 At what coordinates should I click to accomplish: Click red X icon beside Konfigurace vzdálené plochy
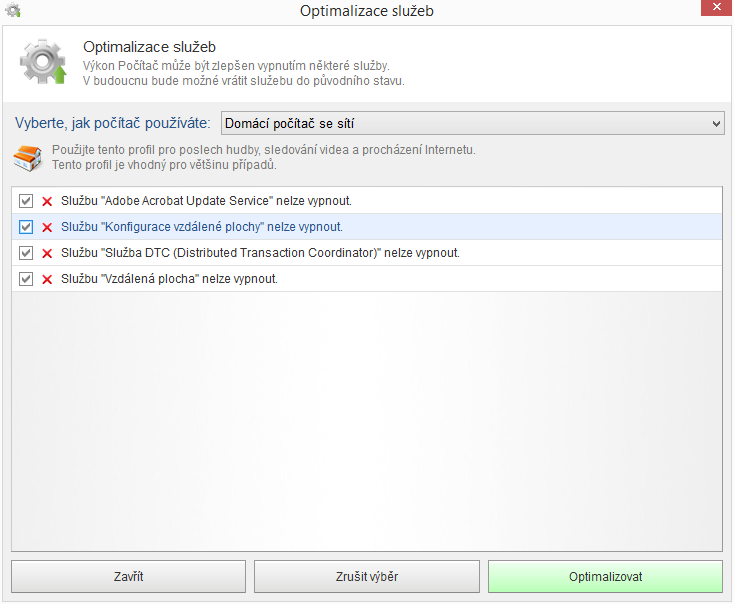pos(47,228)
